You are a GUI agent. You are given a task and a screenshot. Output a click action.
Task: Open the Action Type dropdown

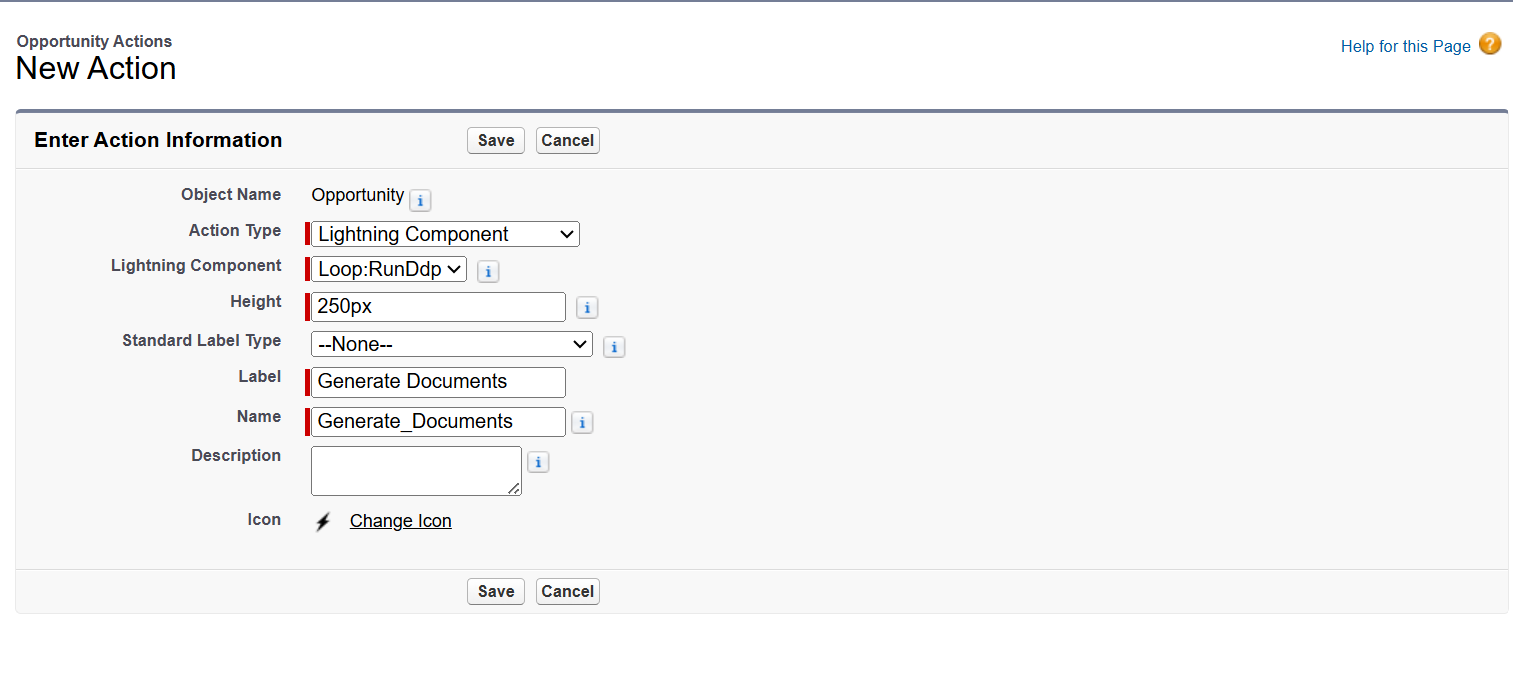tap(445, 234)
